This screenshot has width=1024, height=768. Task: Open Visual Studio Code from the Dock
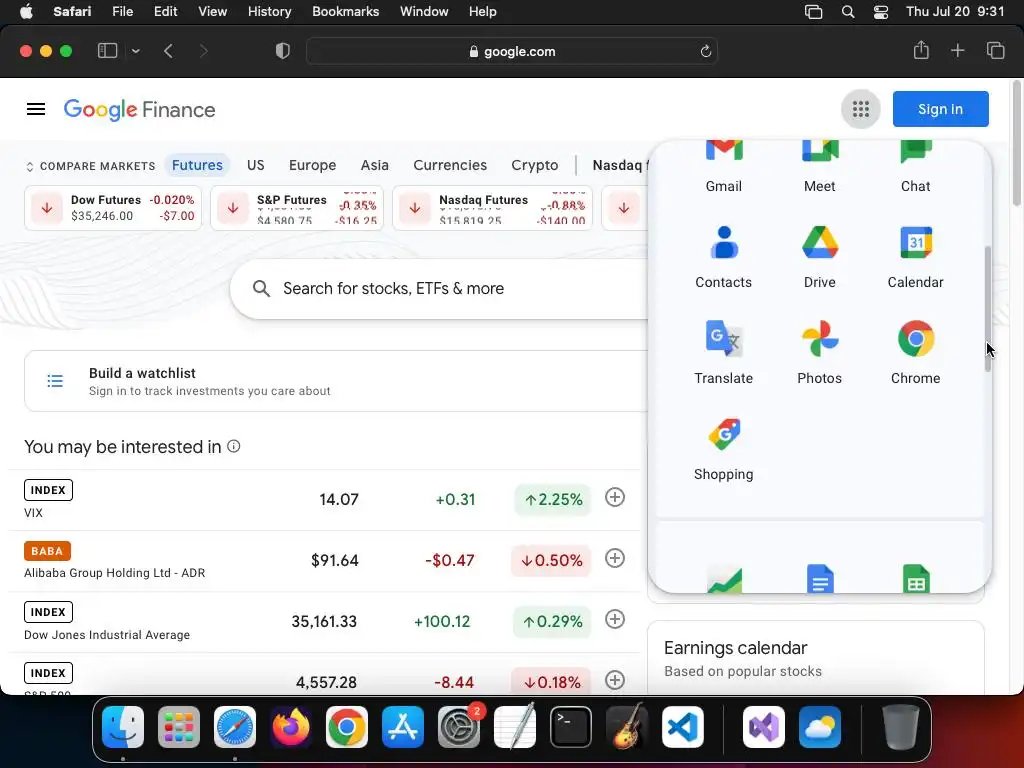coord(682,726)
